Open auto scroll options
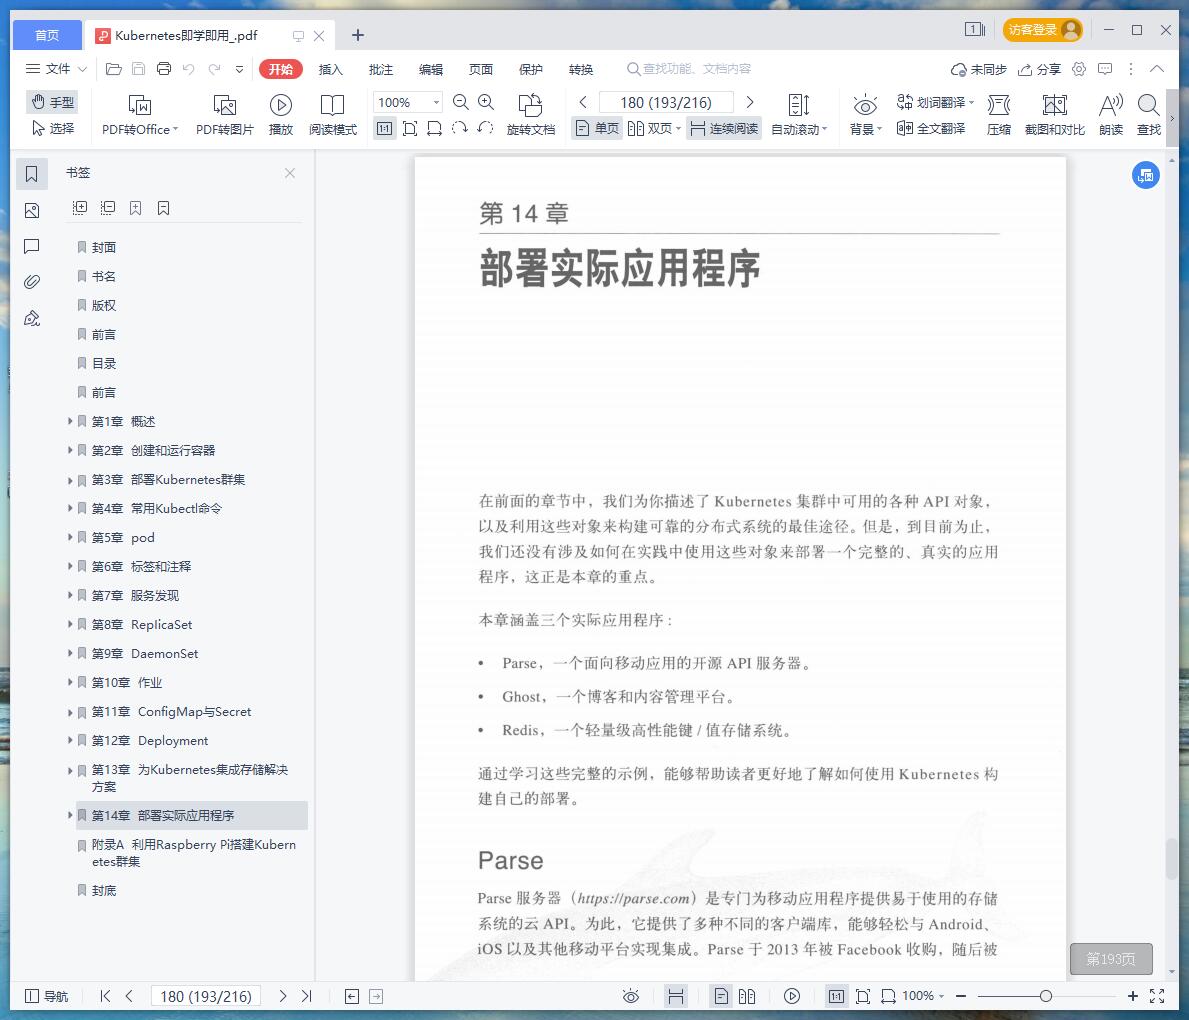 tap(799, 115)
